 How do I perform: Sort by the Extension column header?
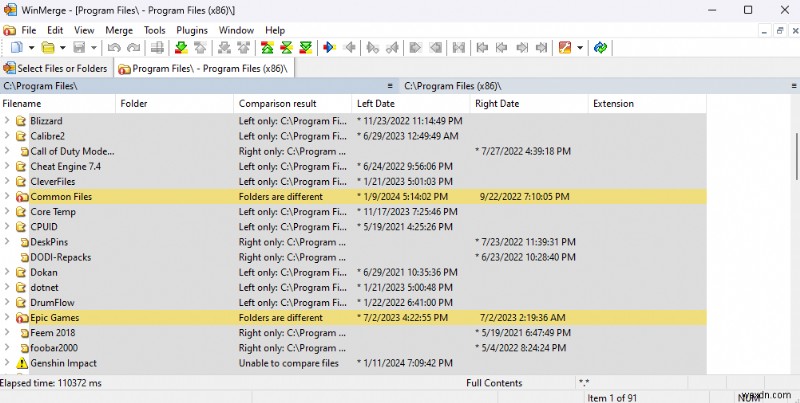coord(647,104)
